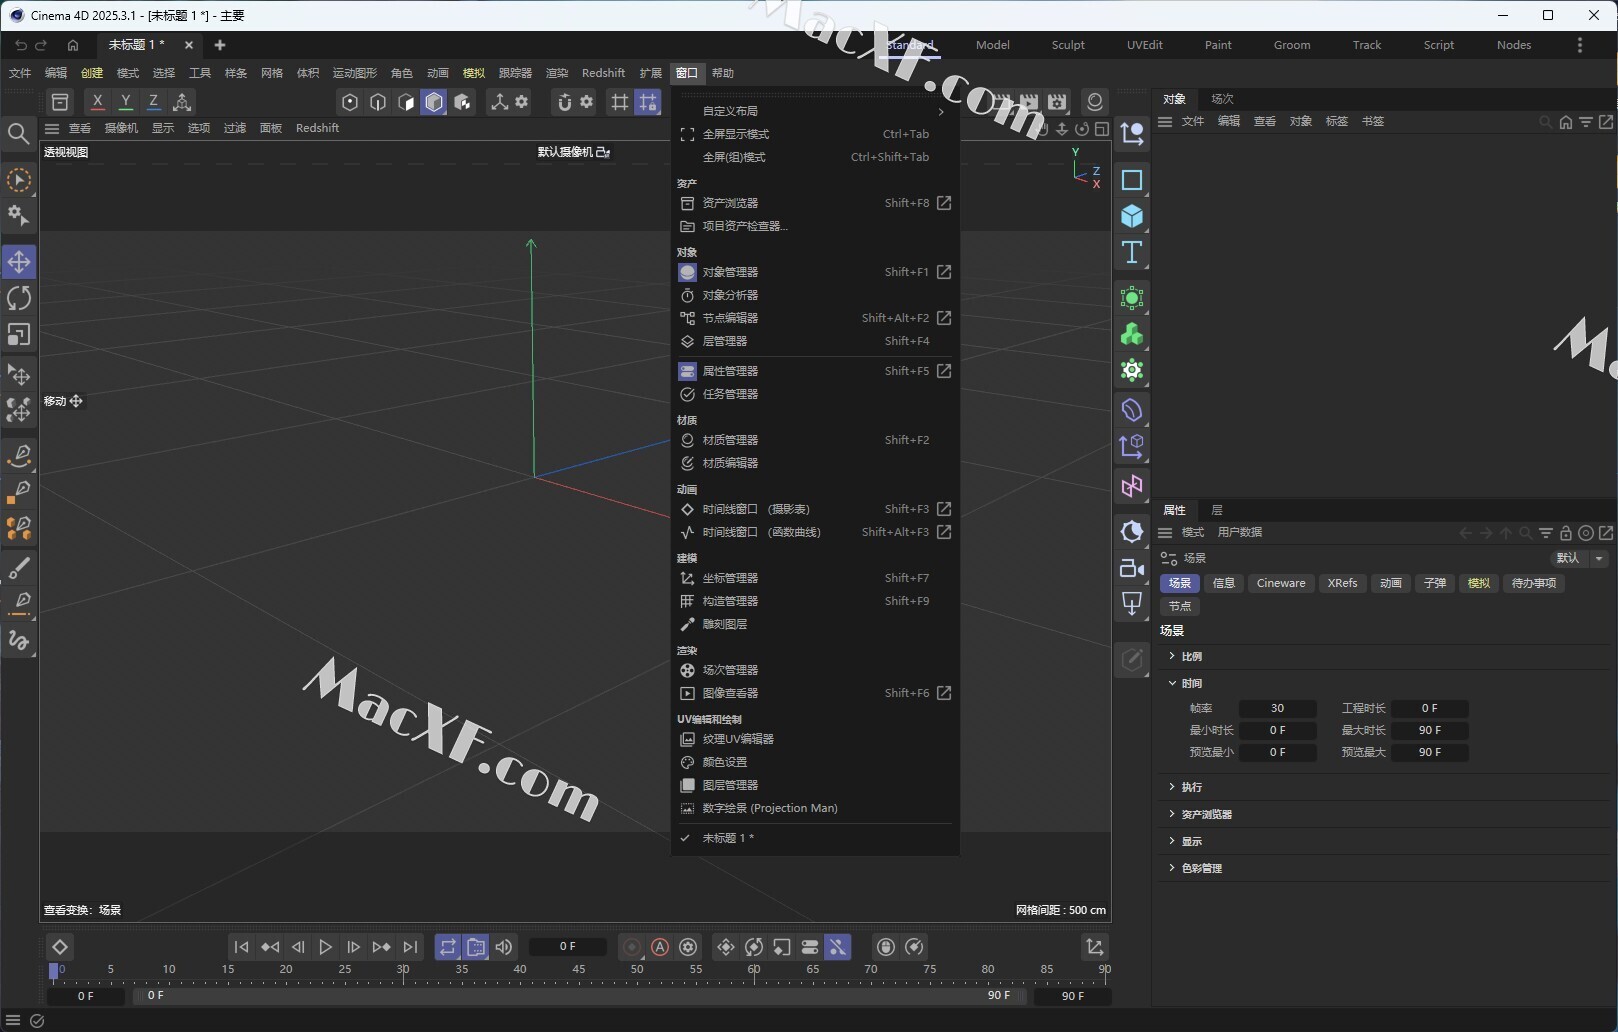Add a Text spline object
The width and height of the screenshot is (1618, 1032).
click(x=1132, y=252)
